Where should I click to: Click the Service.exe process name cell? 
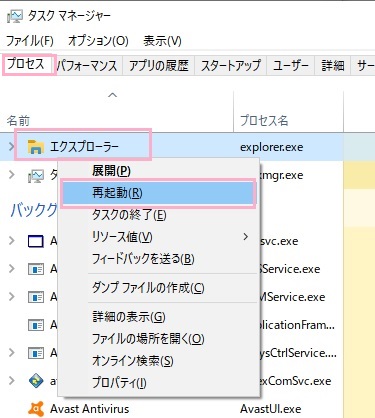[290, 269]
